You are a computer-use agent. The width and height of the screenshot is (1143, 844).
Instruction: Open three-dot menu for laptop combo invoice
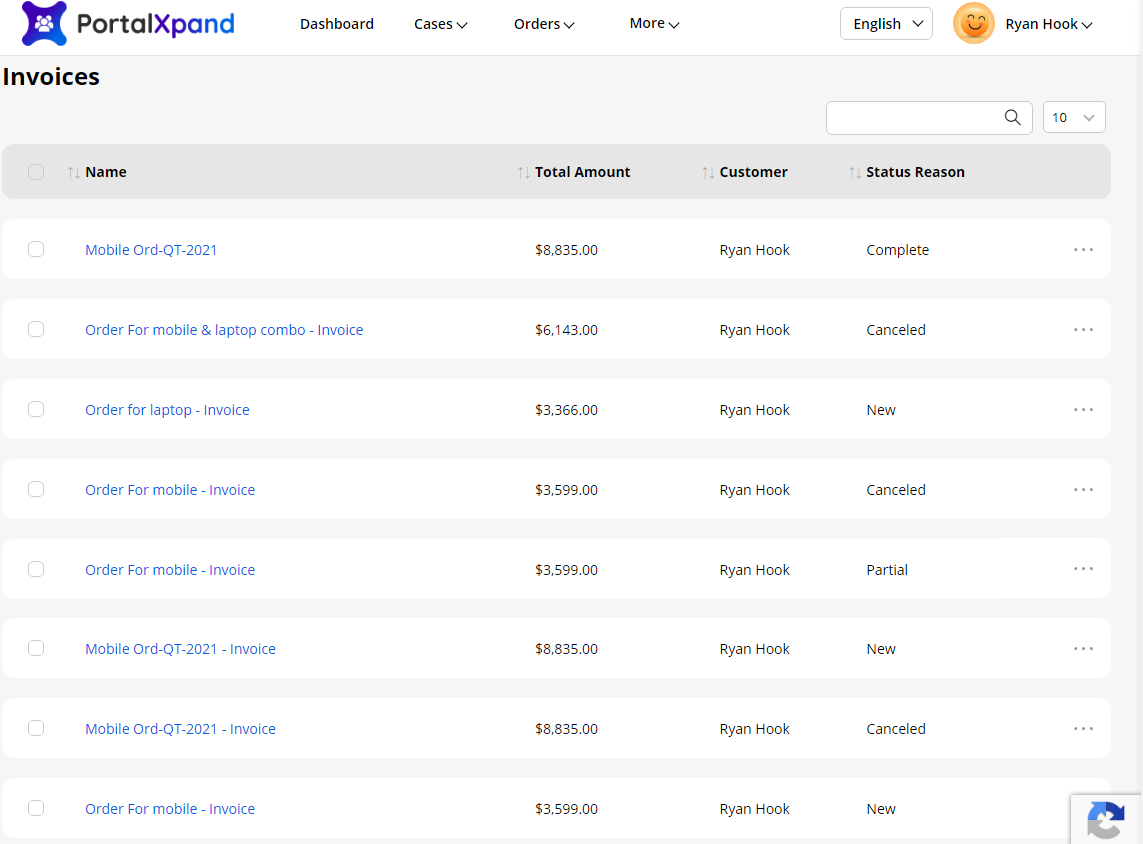(1083, 330)
